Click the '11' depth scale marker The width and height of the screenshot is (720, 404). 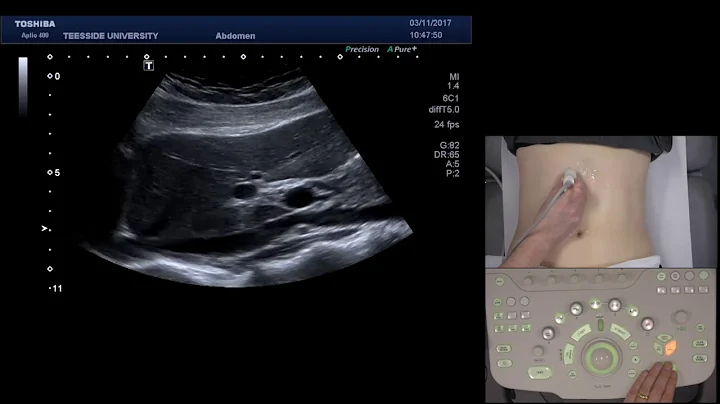(57, 289)
